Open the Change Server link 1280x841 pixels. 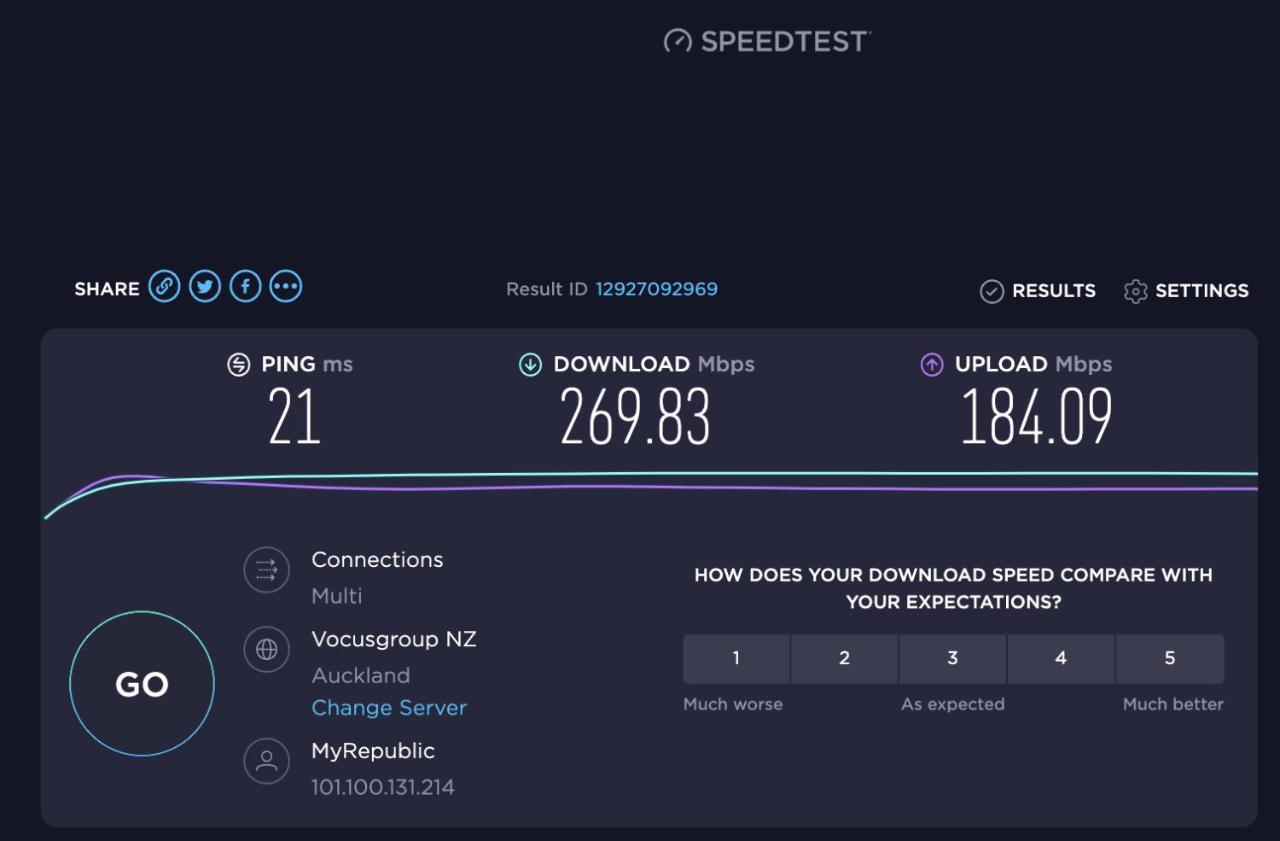(389, 708)
